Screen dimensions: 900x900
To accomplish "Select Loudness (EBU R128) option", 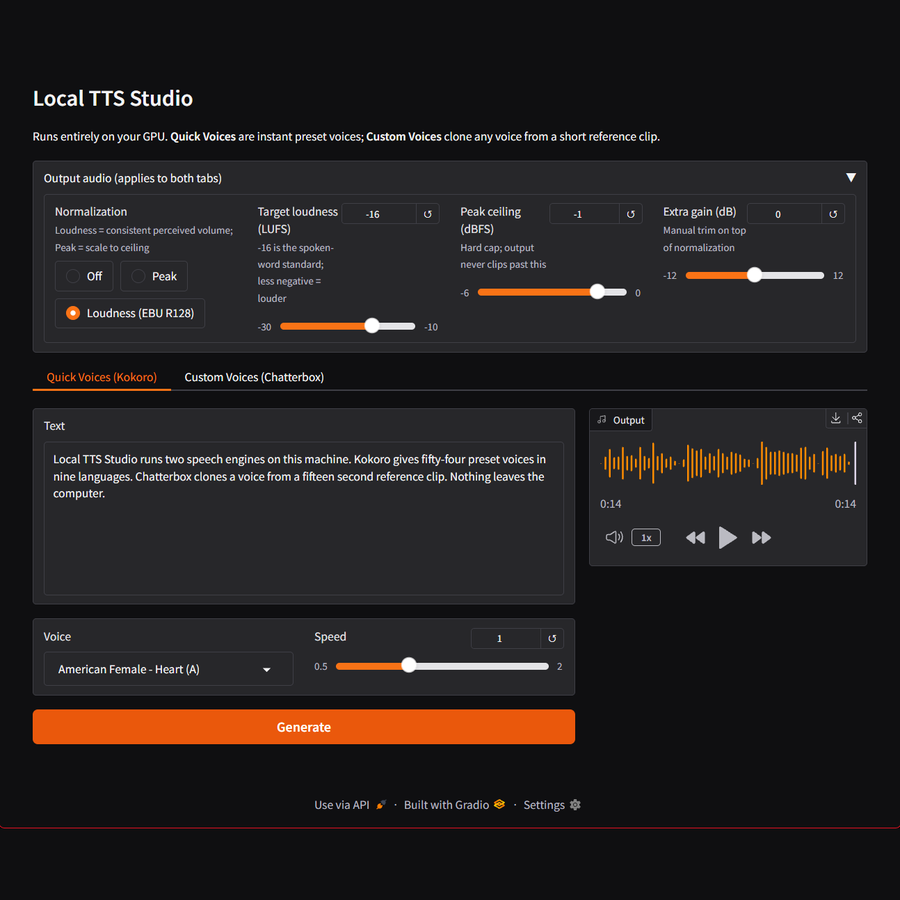I will (130, 313).
